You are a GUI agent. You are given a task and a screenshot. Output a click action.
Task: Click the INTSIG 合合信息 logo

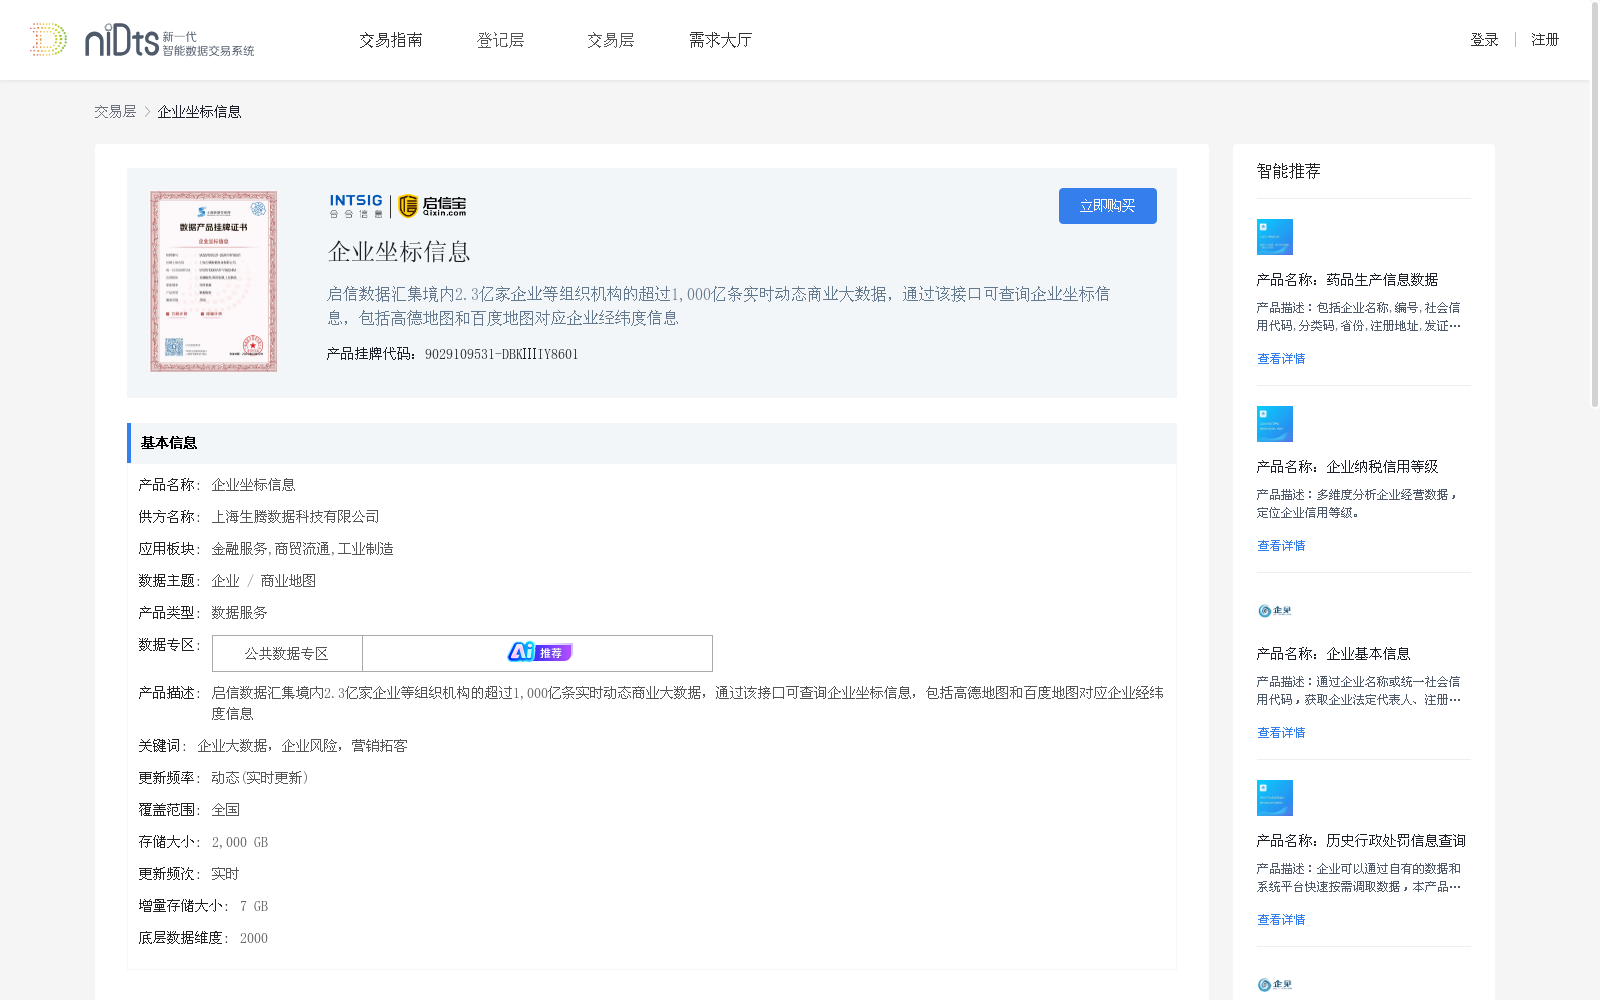coord(357,206)
